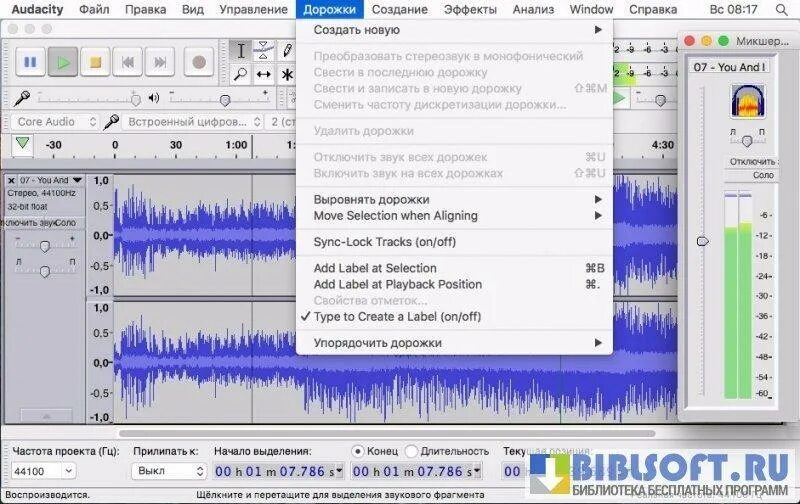
Task: Click the selection end time field
Action: tap(416, 471)
